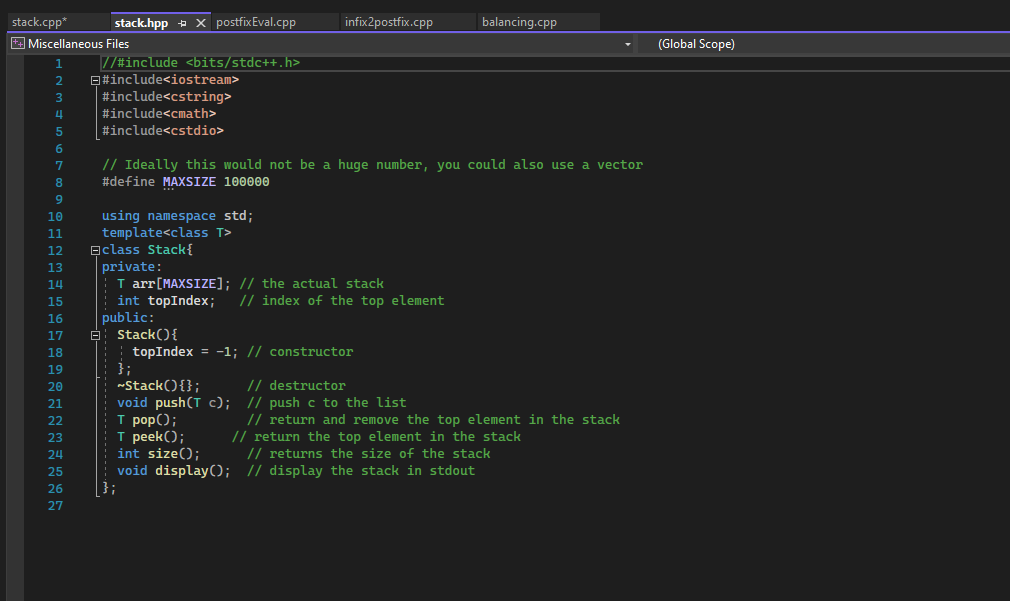Open the Miscellaneous Files dropdown
Image resolution: width=1010 pixels, height=601 pixels.
coord(627,43)
